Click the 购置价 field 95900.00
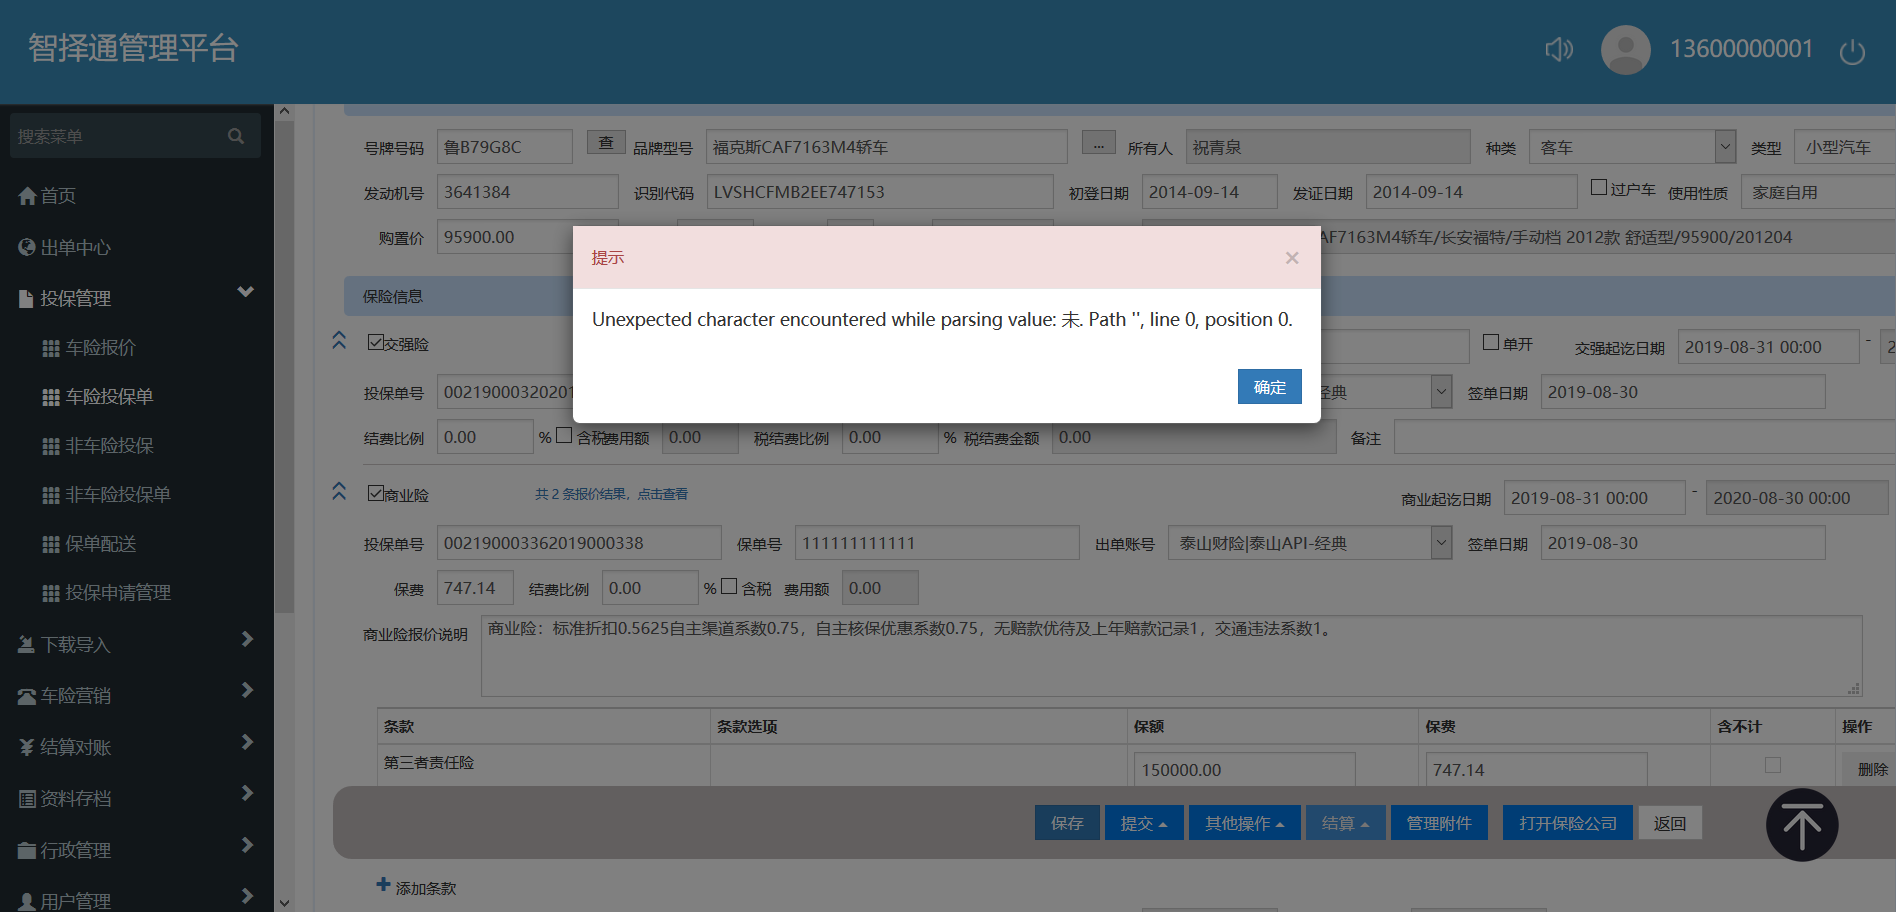The height and width of the screenshot is (912, 1897). click(505, 237)
